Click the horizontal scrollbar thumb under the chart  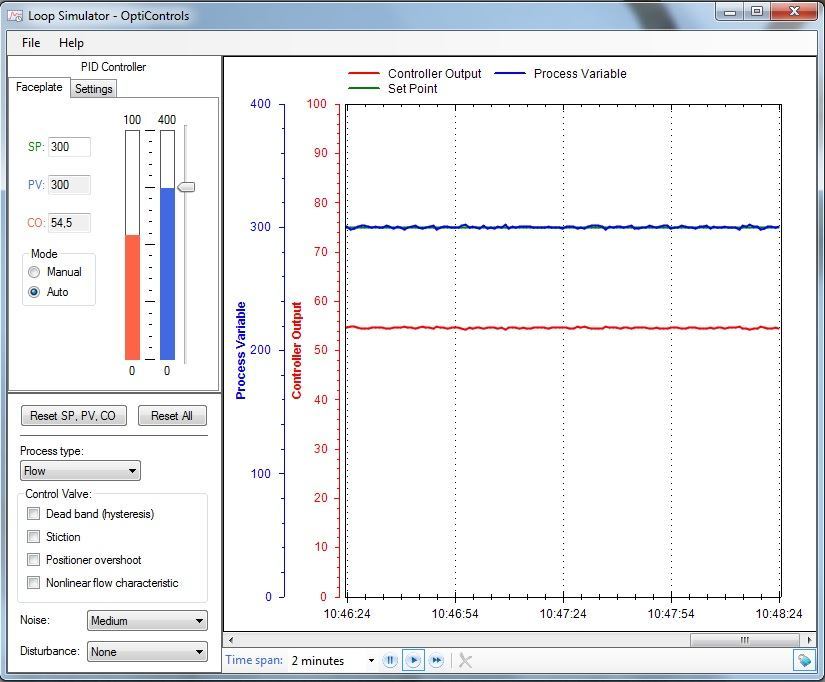click(744, 640)
